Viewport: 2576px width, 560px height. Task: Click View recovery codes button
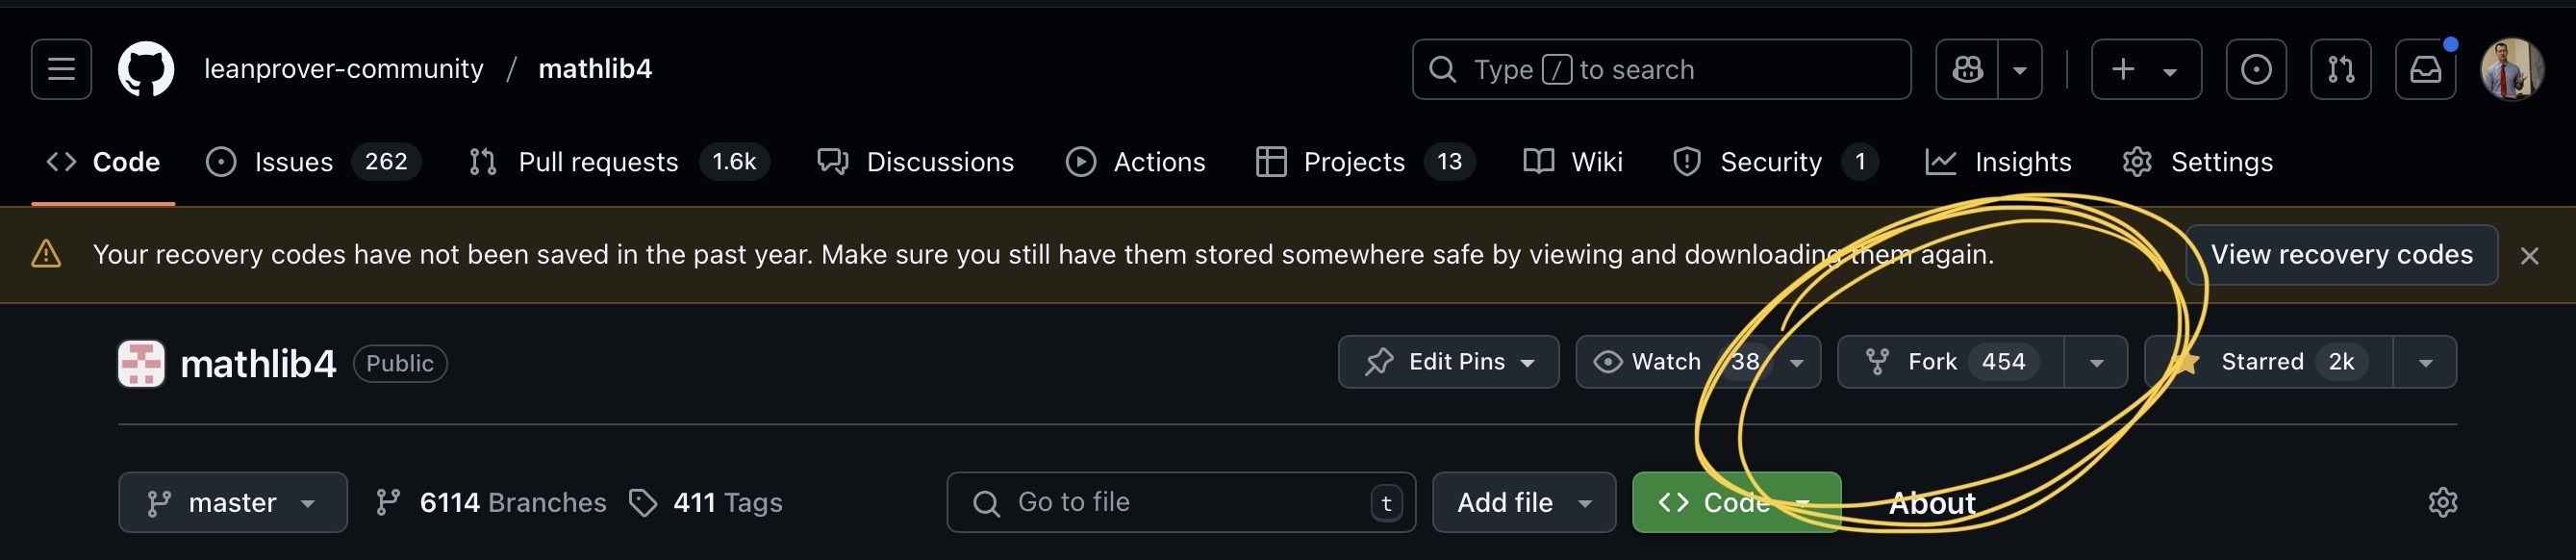click(x=2341, y=255)
